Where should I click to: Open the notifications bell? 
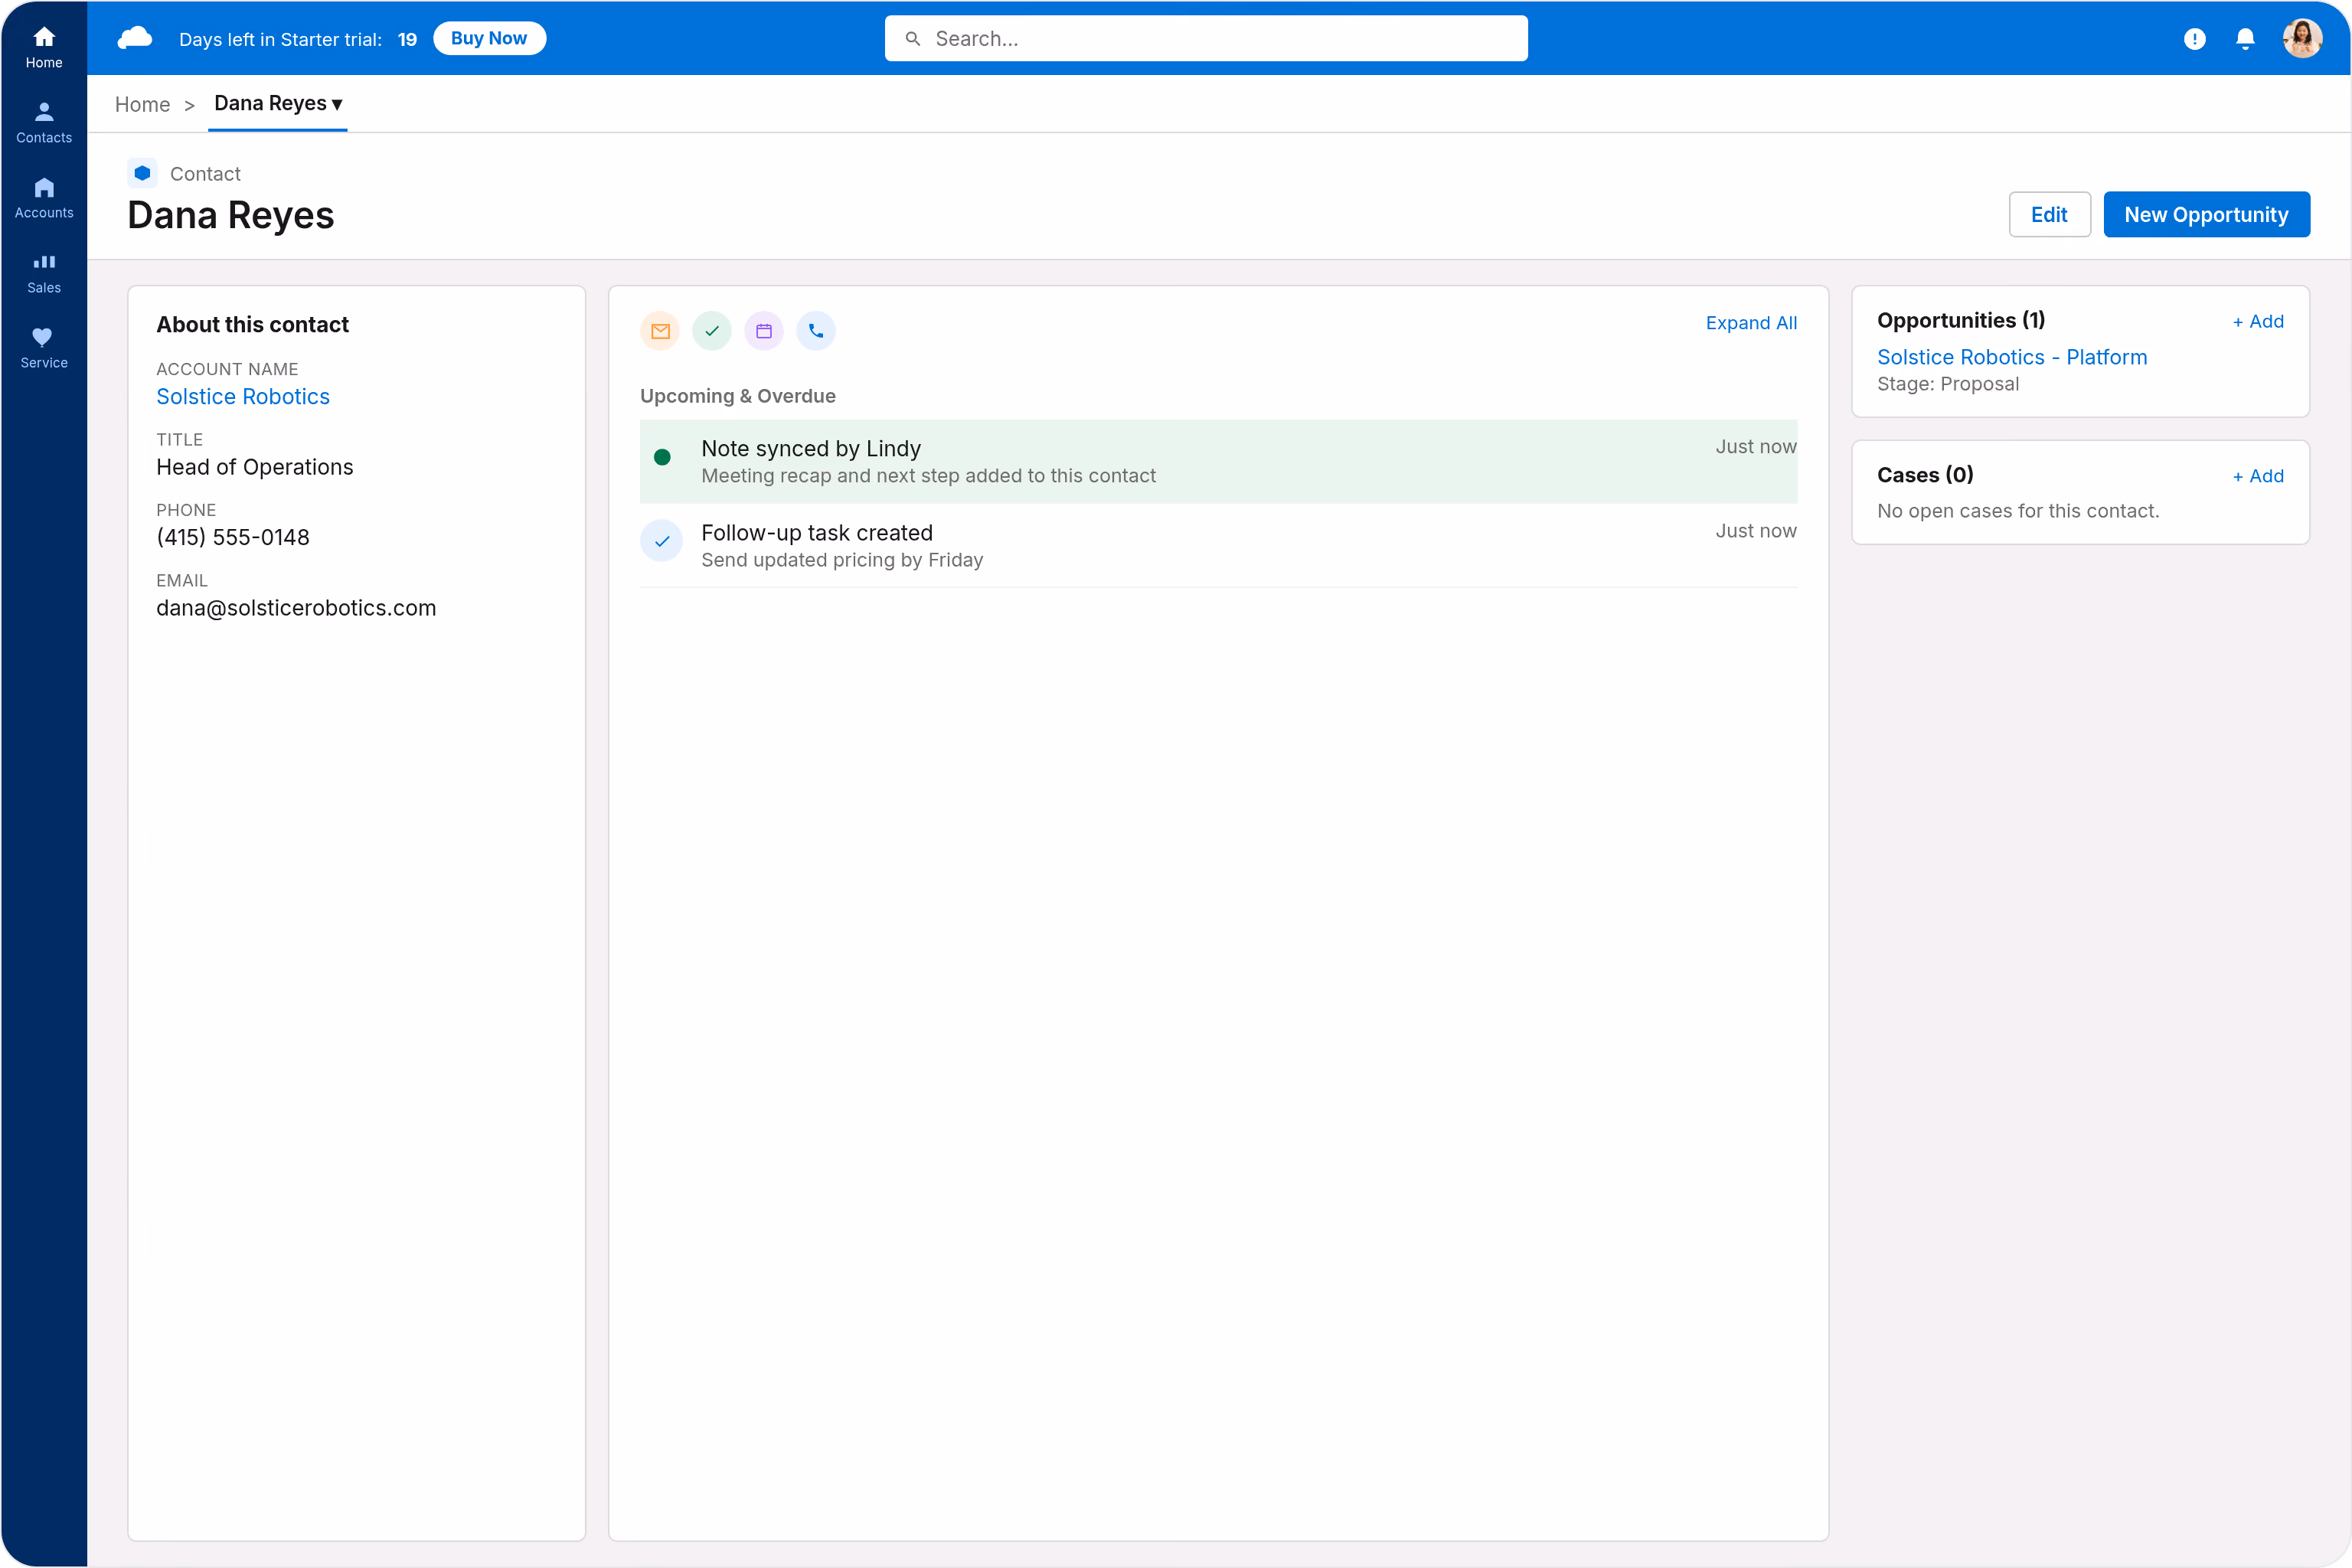coord(2245,39)
